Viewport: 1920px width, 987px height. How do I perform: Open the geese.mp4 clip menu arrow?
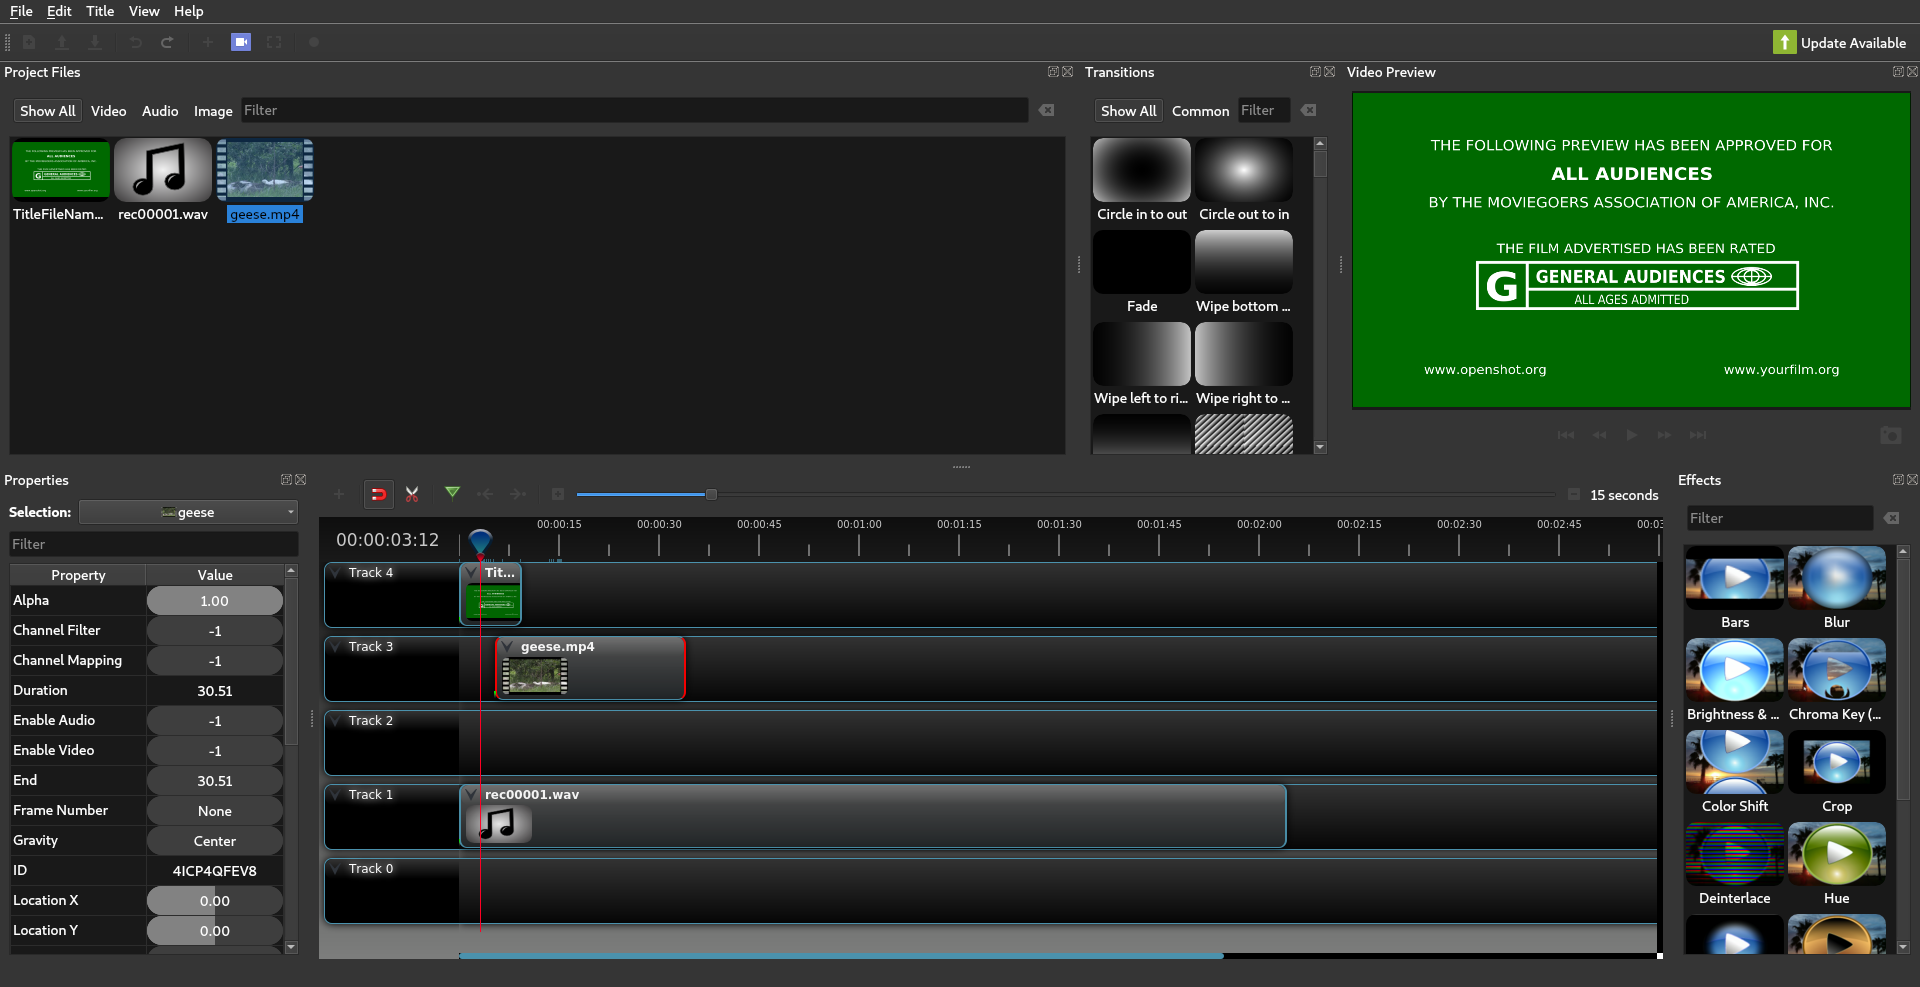[507, 647]
